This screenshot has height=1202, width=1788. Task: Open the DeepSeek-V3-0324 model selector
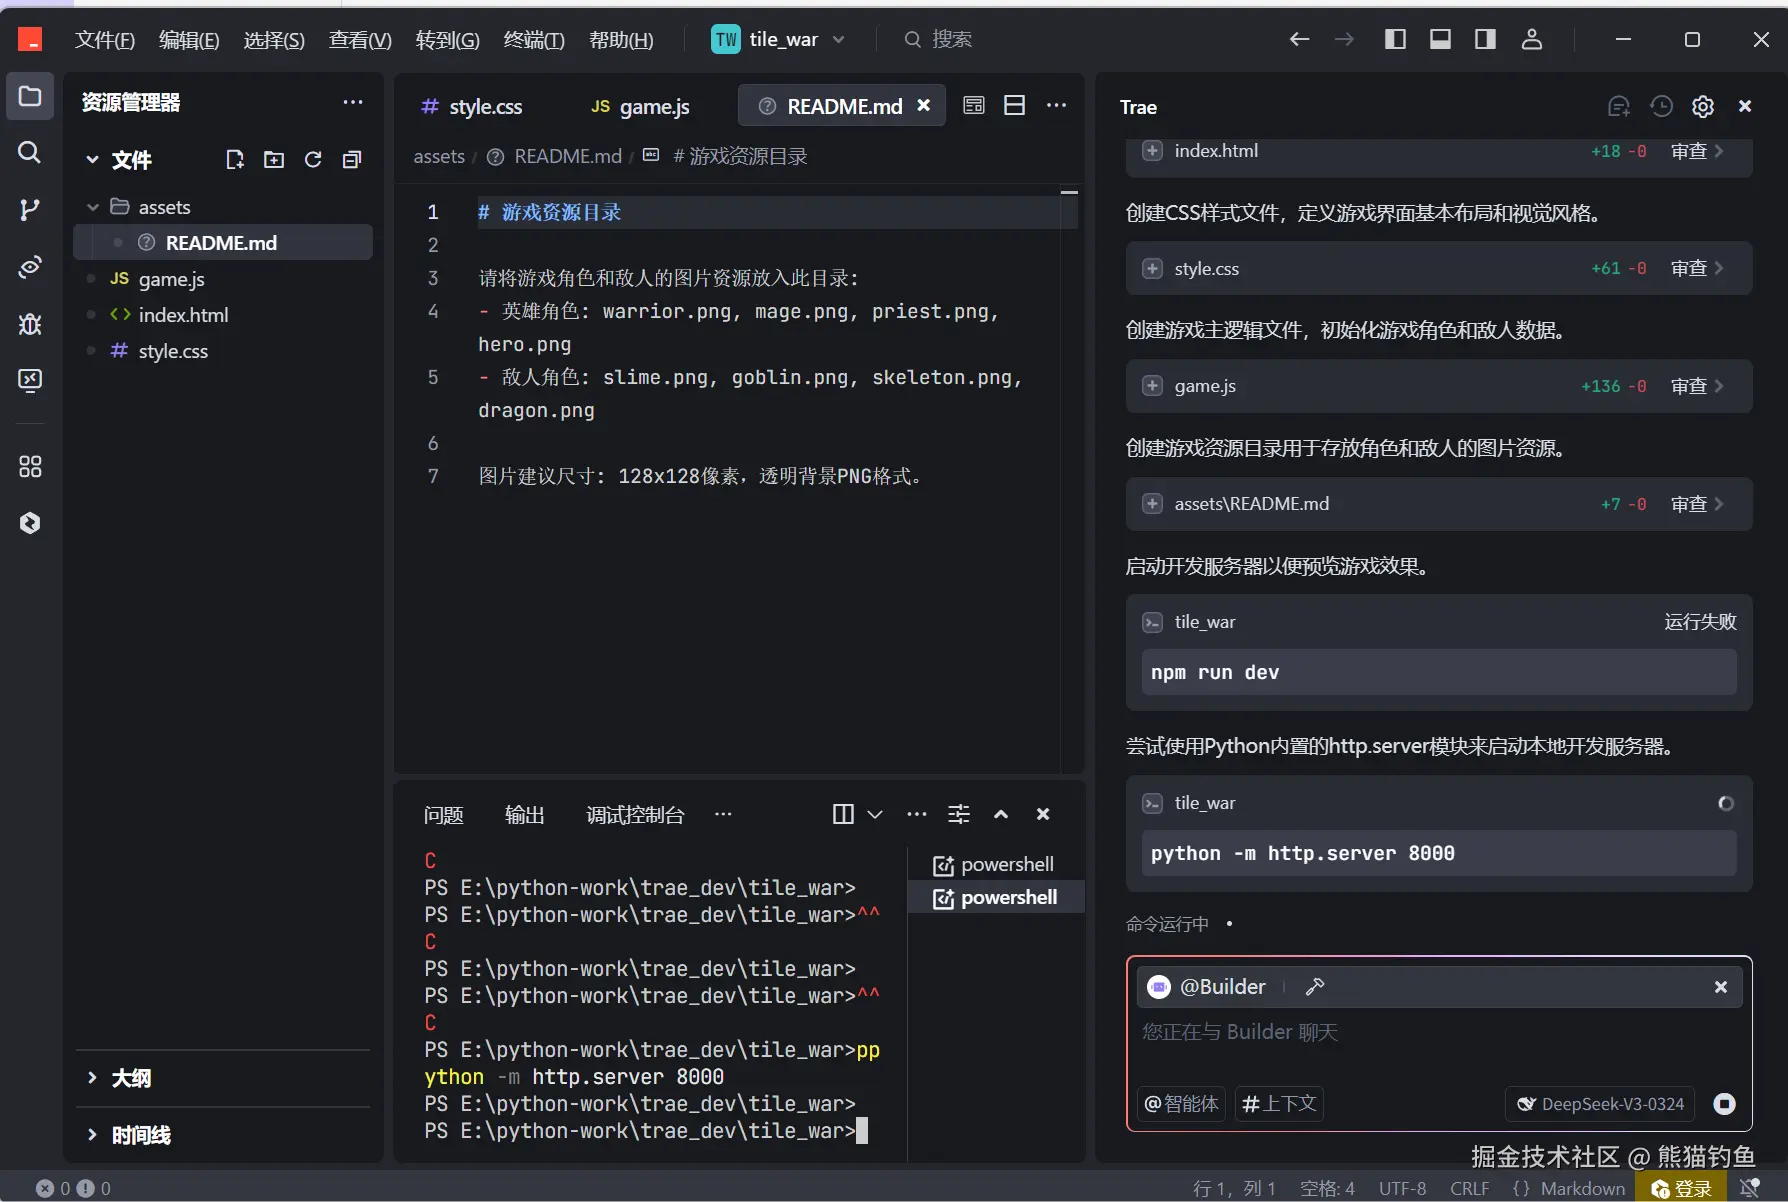click(x=1600, y=1104)
